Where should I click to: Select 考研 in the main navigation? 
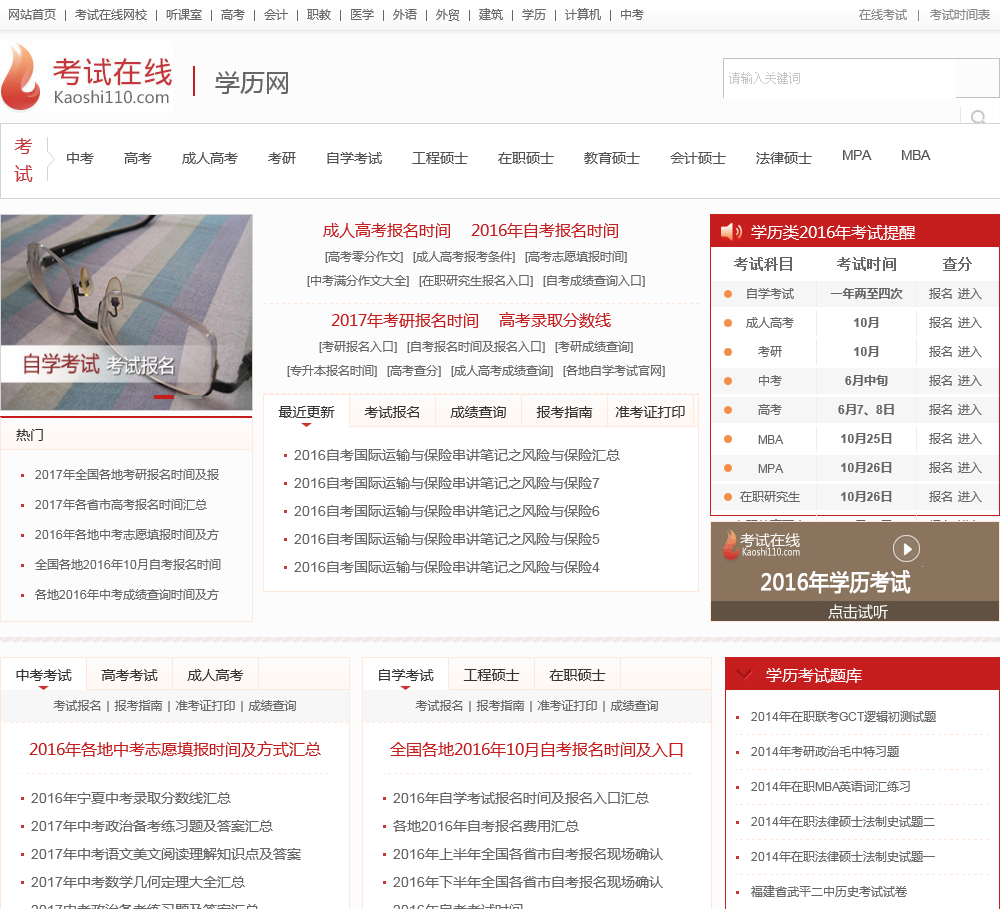pyautogui.click(x=282, y=158)
